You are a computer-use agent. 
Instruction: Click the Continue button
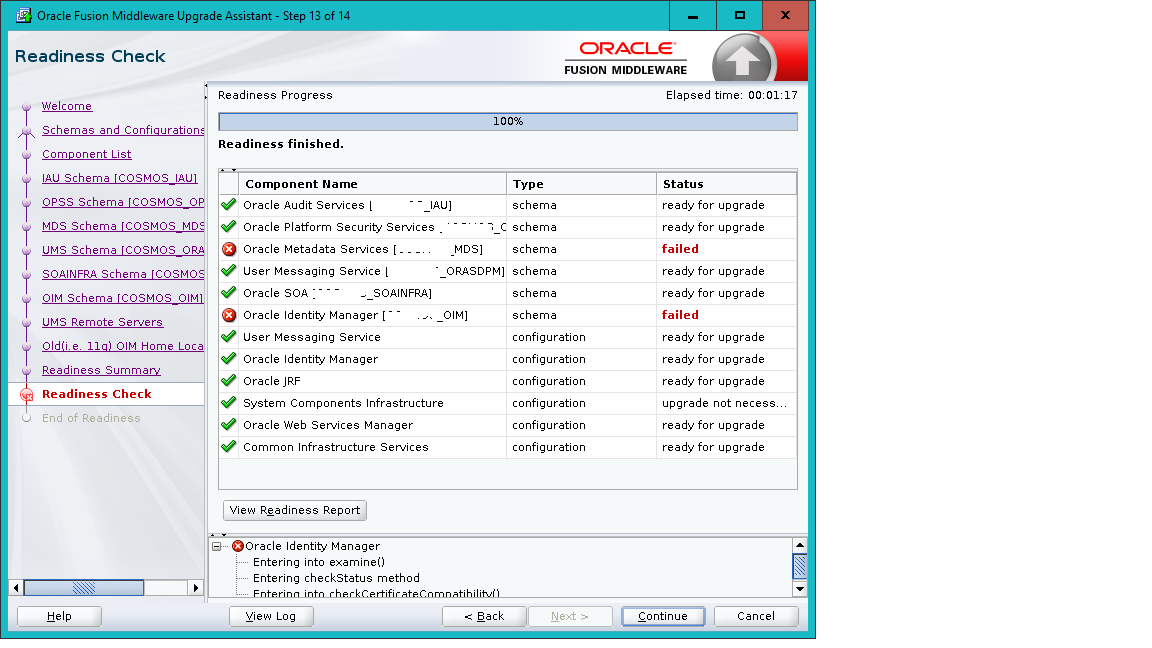pyautogui.click(x=663, y=616)
